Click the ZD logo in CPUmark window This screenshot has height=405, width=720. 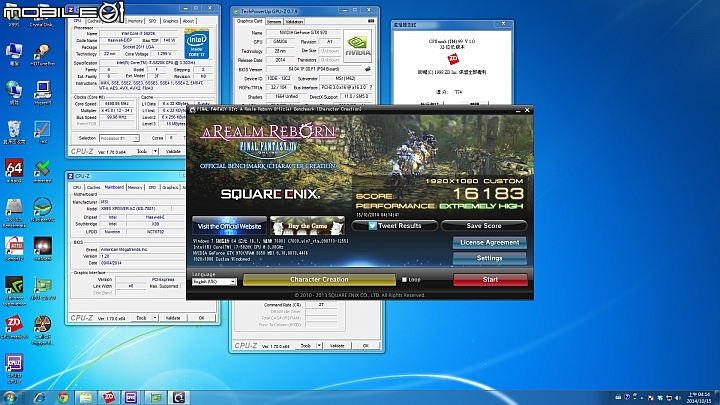coord(453,59)
